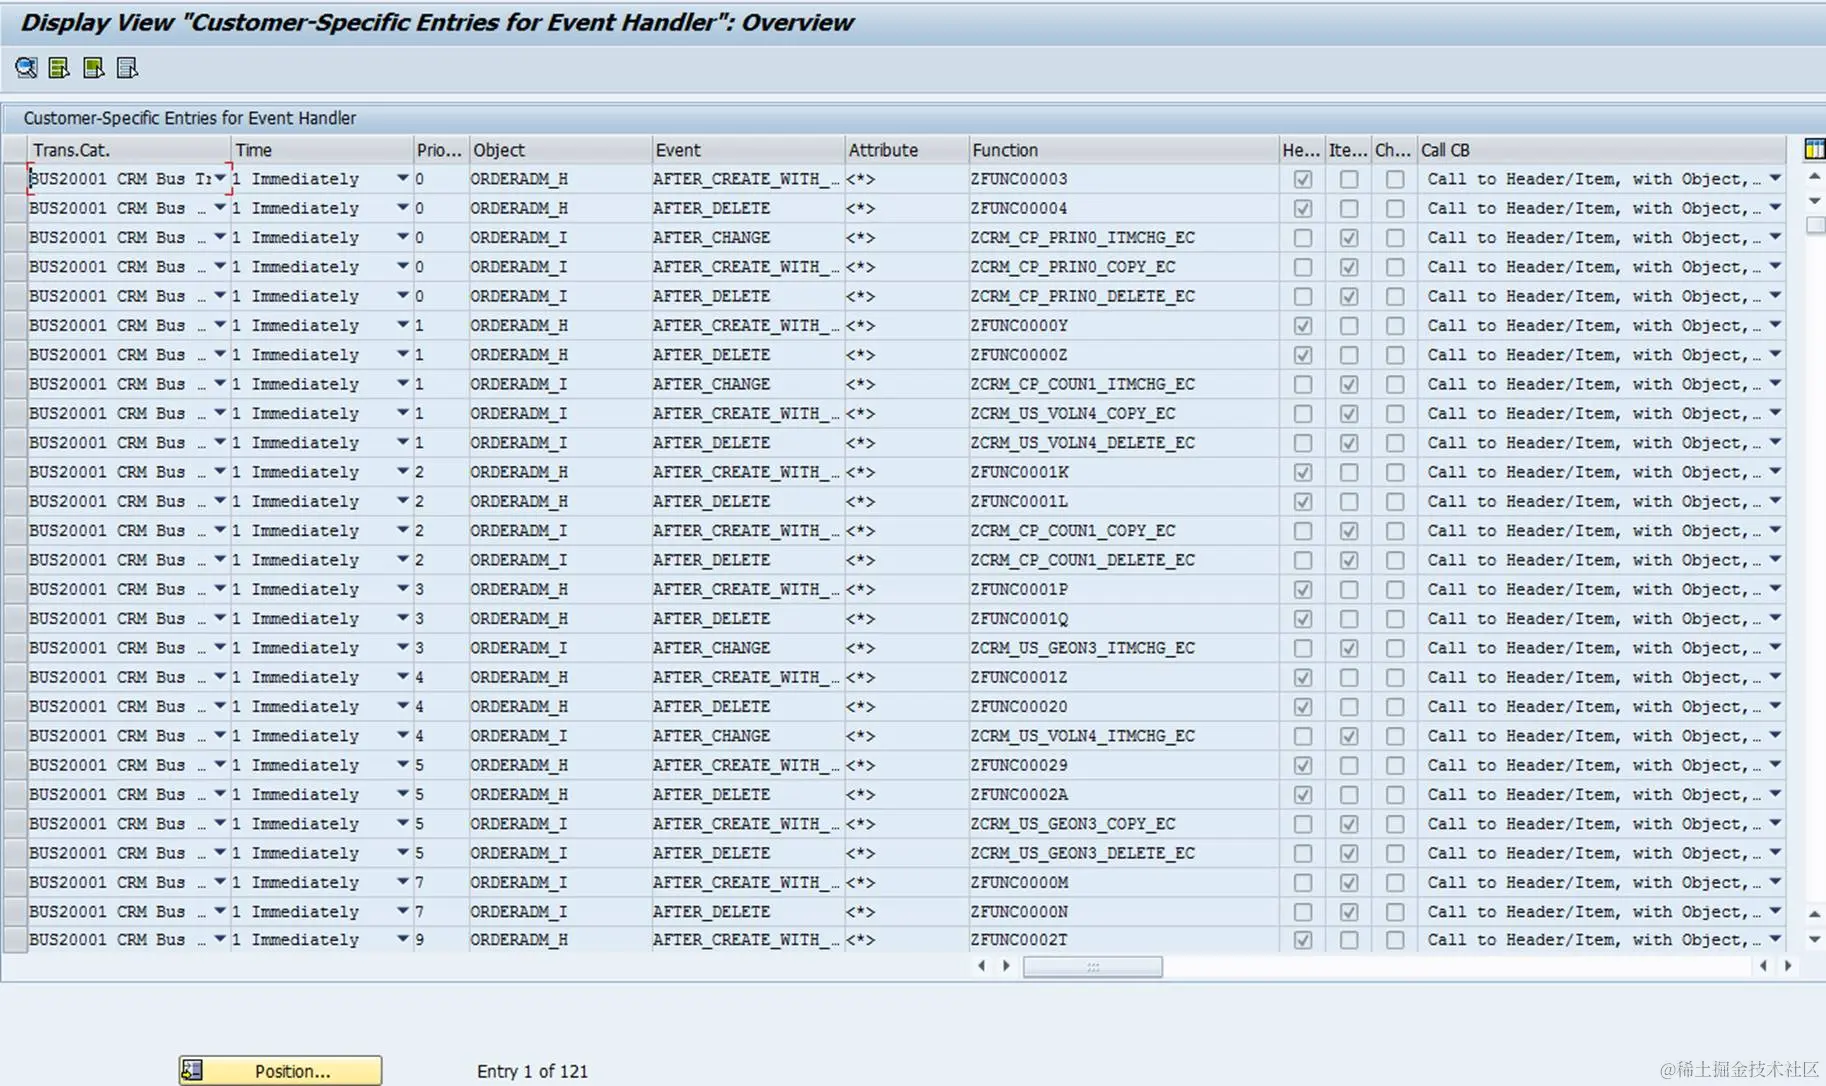1826x1086 pixels.
Task: Open Time dropdown in ZFUNC00004 row
Action: (402, 207)
